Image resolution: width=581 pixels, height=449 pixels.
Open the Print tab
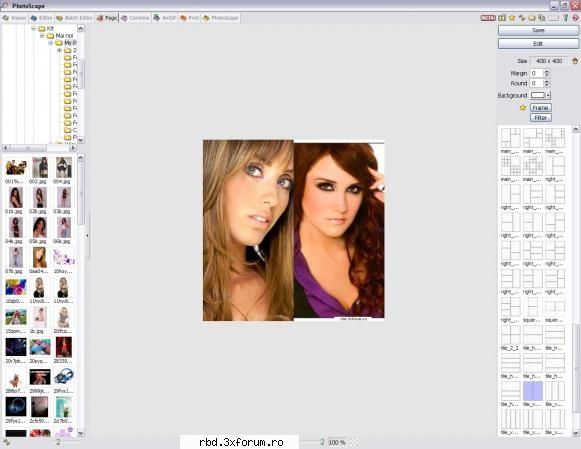[189, 18]
